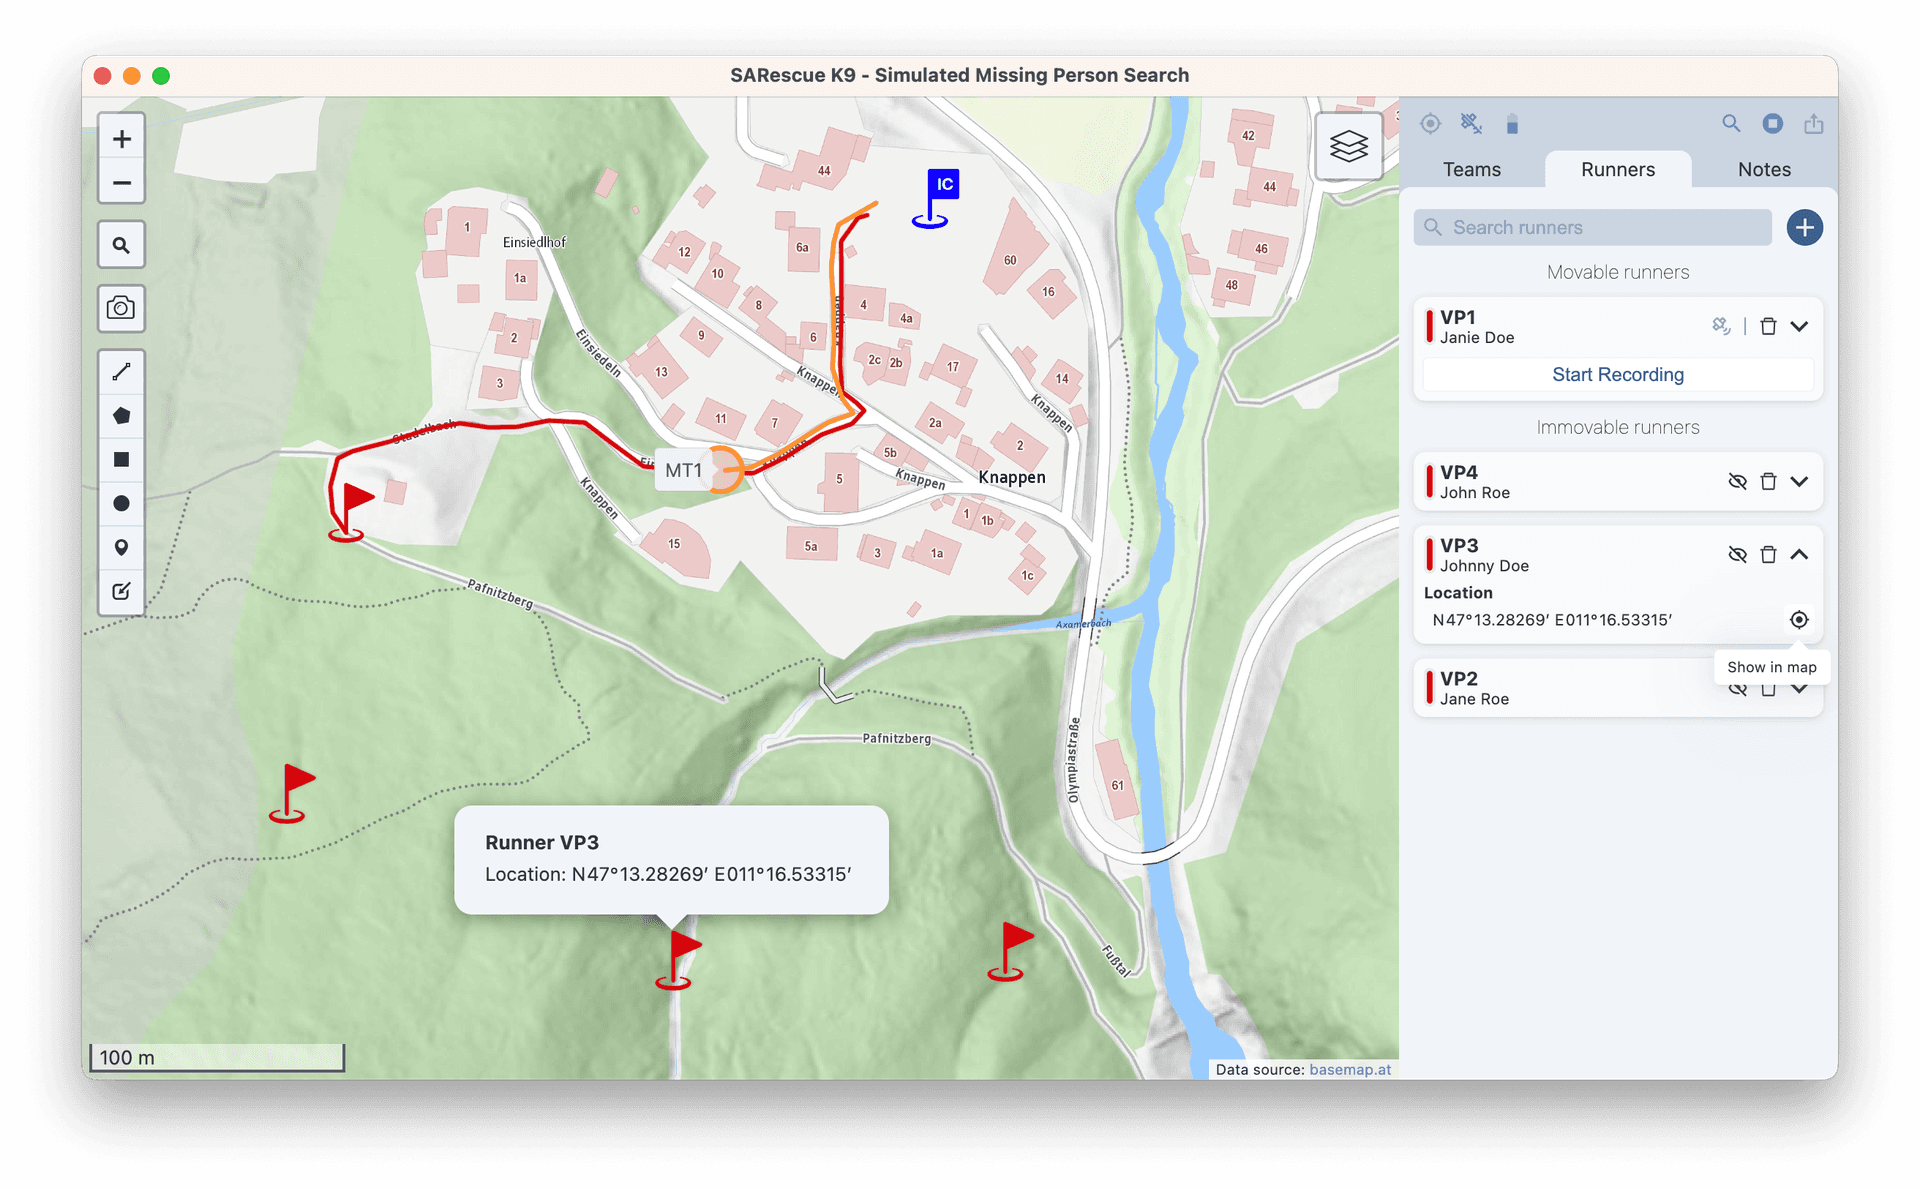Start Recording for runner VP1
This screenshot has width=1920, height=1188.
[x=1617, y=375]
